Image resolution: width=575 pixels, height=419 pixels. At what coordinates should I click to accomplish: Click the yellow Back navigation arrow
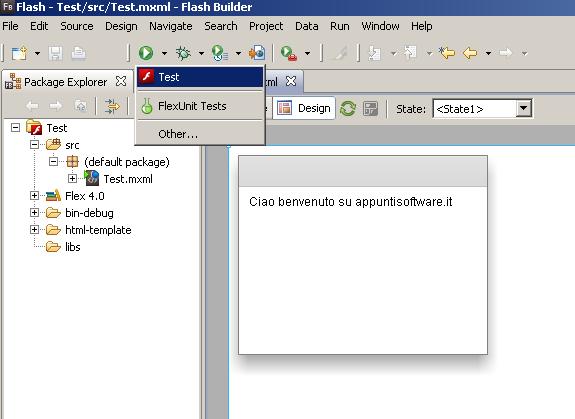pos(470,54)
